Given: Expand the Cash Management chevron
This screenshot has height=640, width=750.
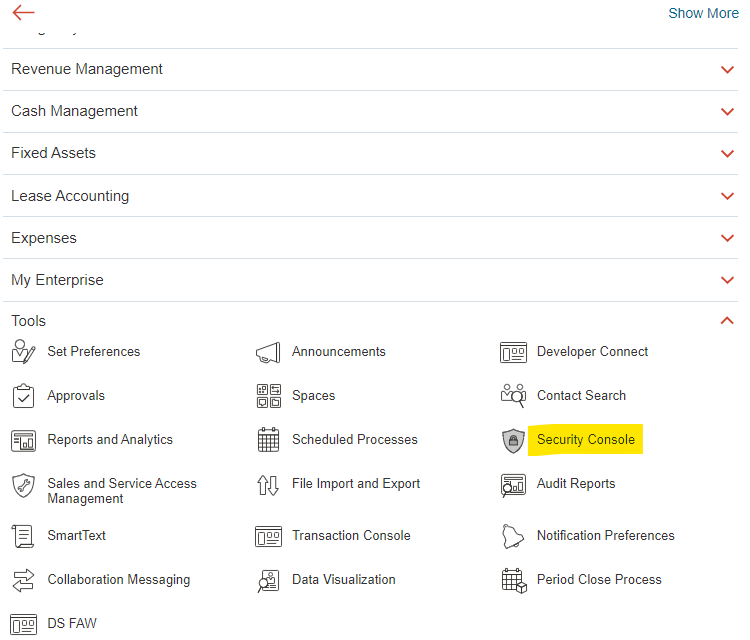Looking at the screenshot, I should pyautogui.click(x=727, y=112).
